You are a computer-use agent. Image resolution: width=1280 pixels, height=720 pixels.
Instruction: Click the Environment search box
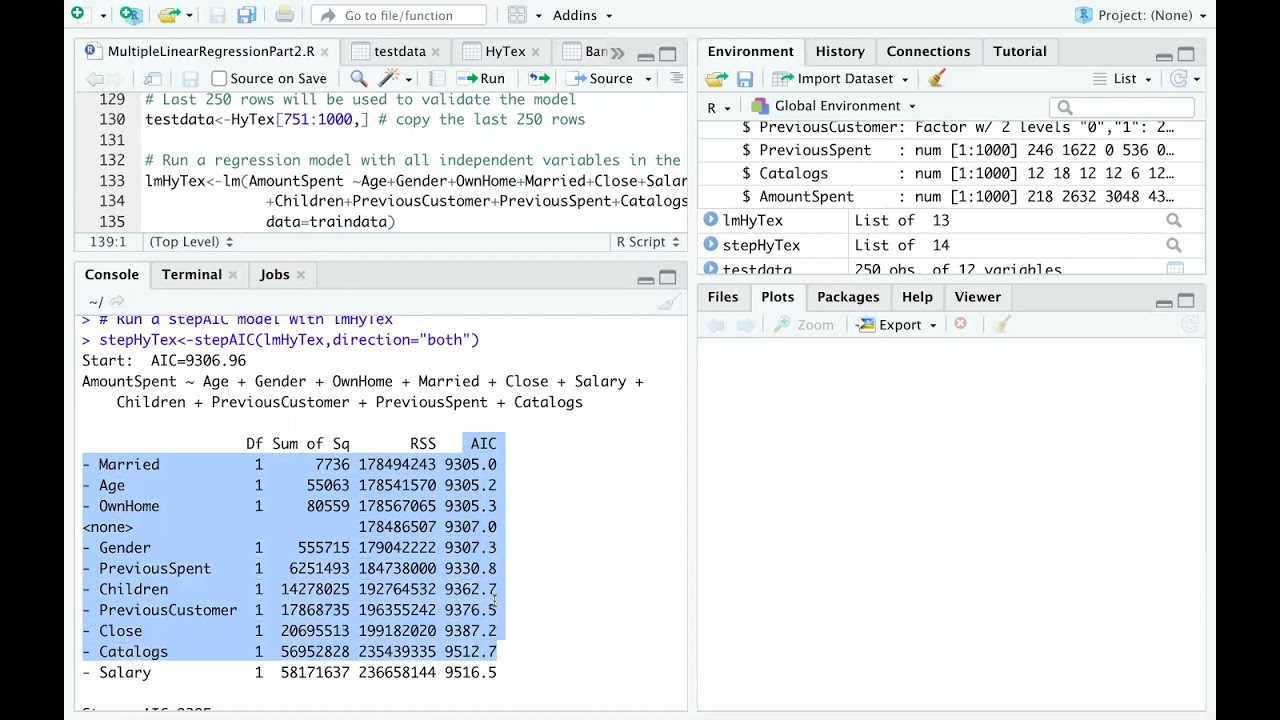1122,107
